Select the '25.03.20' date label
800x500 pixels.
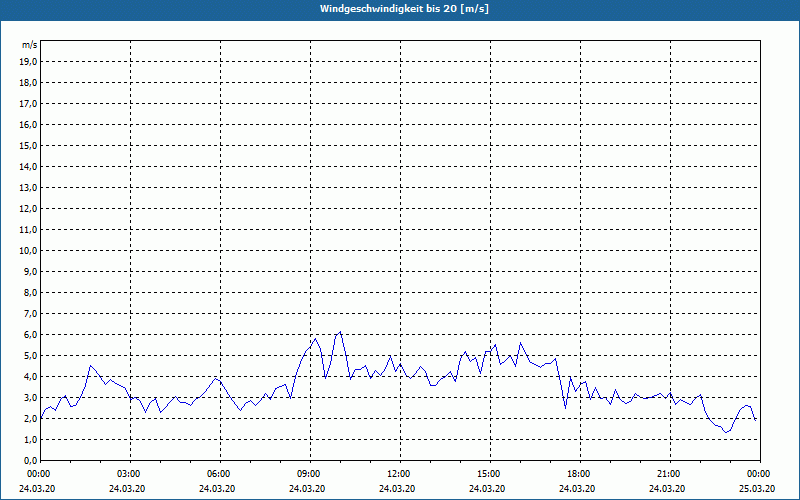tap(757, 489)
